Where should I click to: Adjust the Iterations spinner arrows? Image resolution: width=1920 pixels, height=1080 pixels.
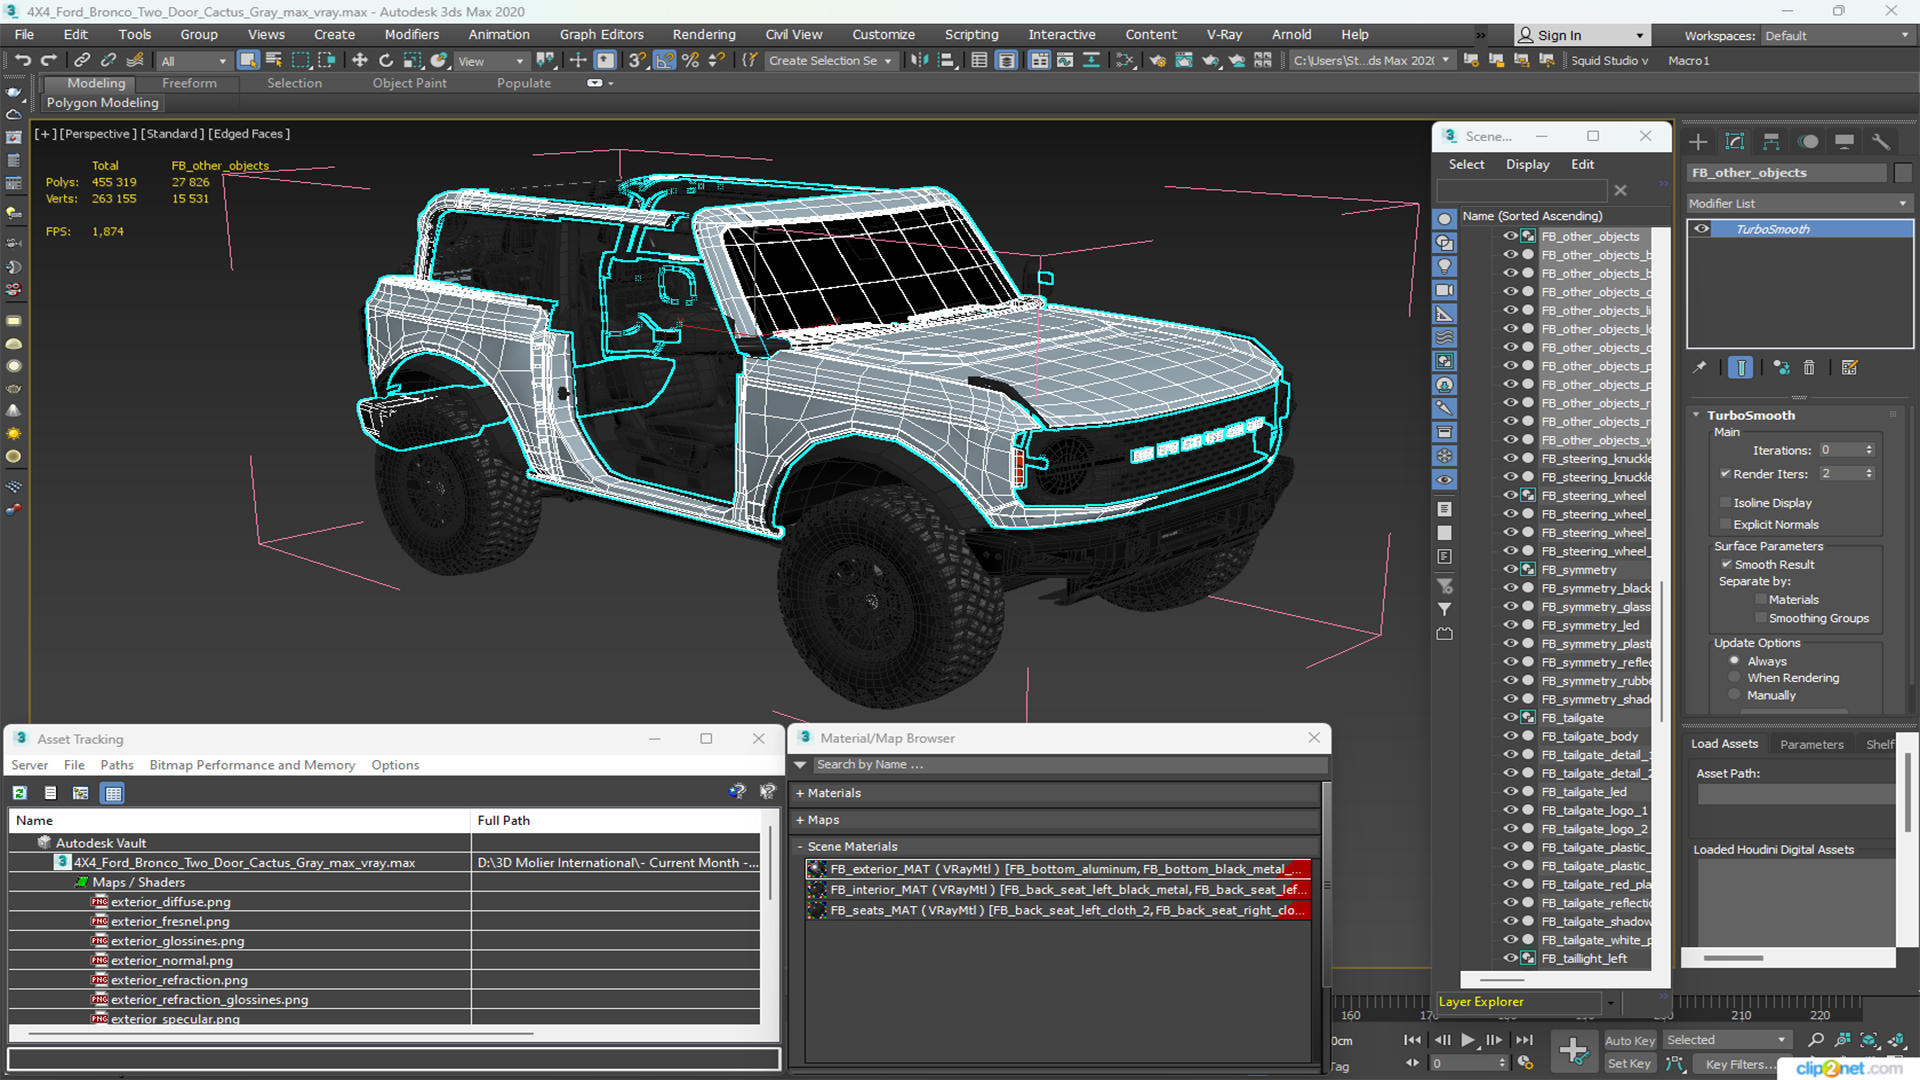(x=1869, y=451)
